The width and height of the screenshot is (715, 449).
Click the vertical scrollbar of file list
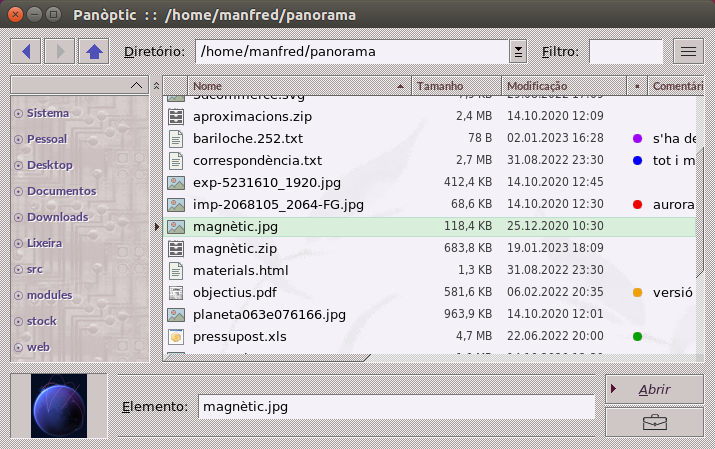point(700,212)
